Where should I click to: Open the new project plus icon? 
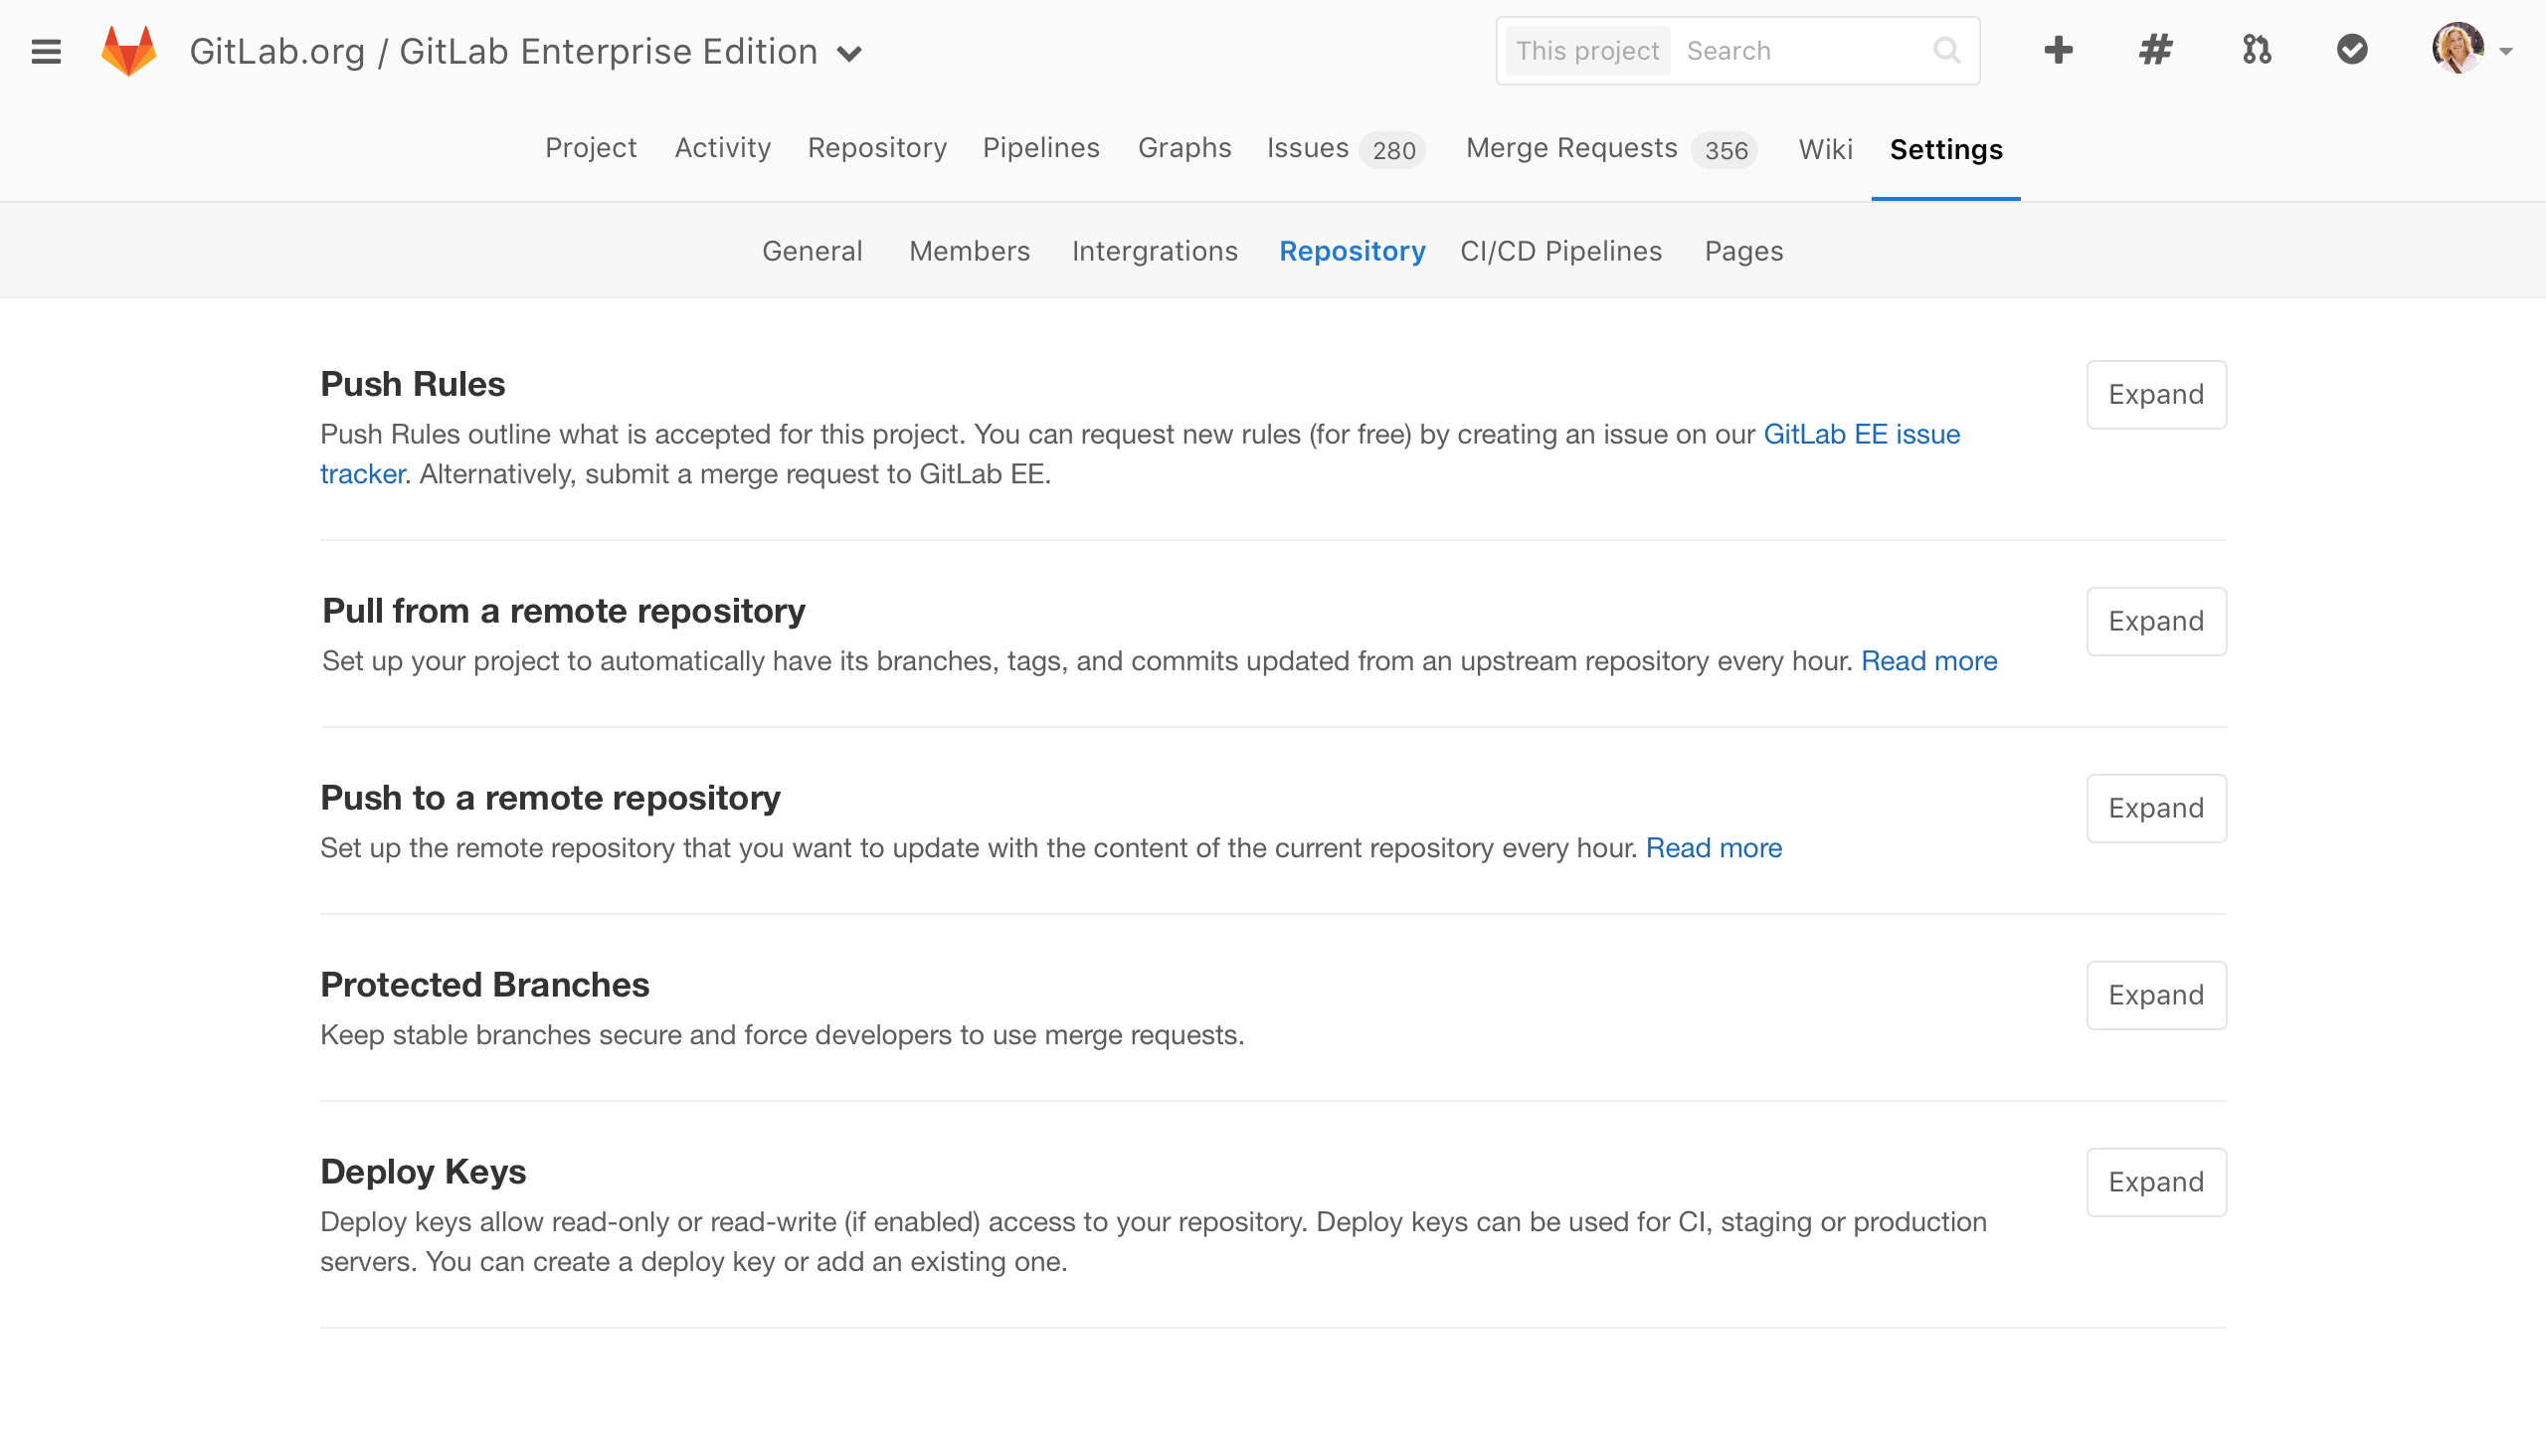[2057, 50]
